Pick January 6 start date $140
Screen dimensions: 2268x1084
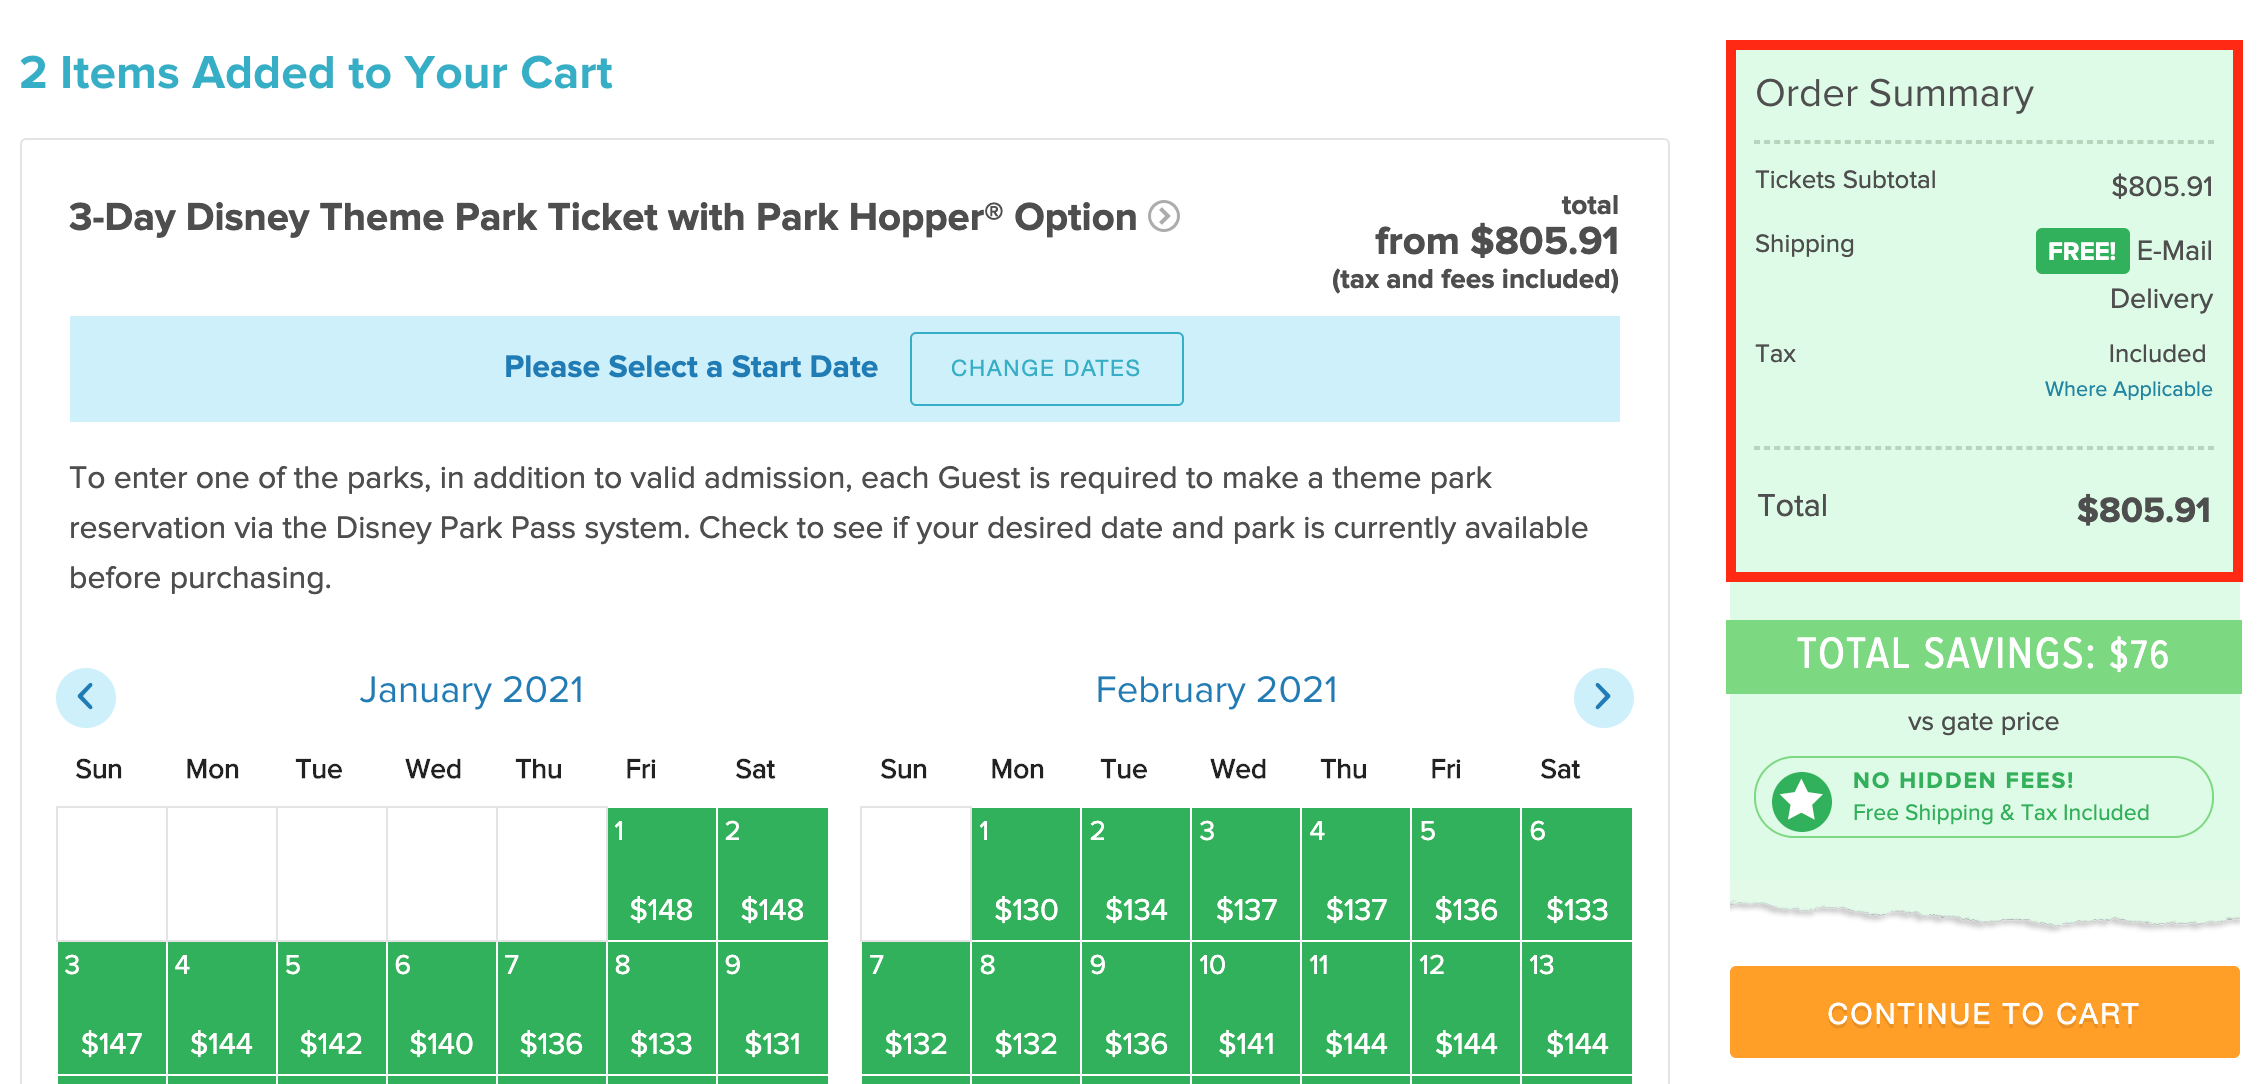(442, 1008)
